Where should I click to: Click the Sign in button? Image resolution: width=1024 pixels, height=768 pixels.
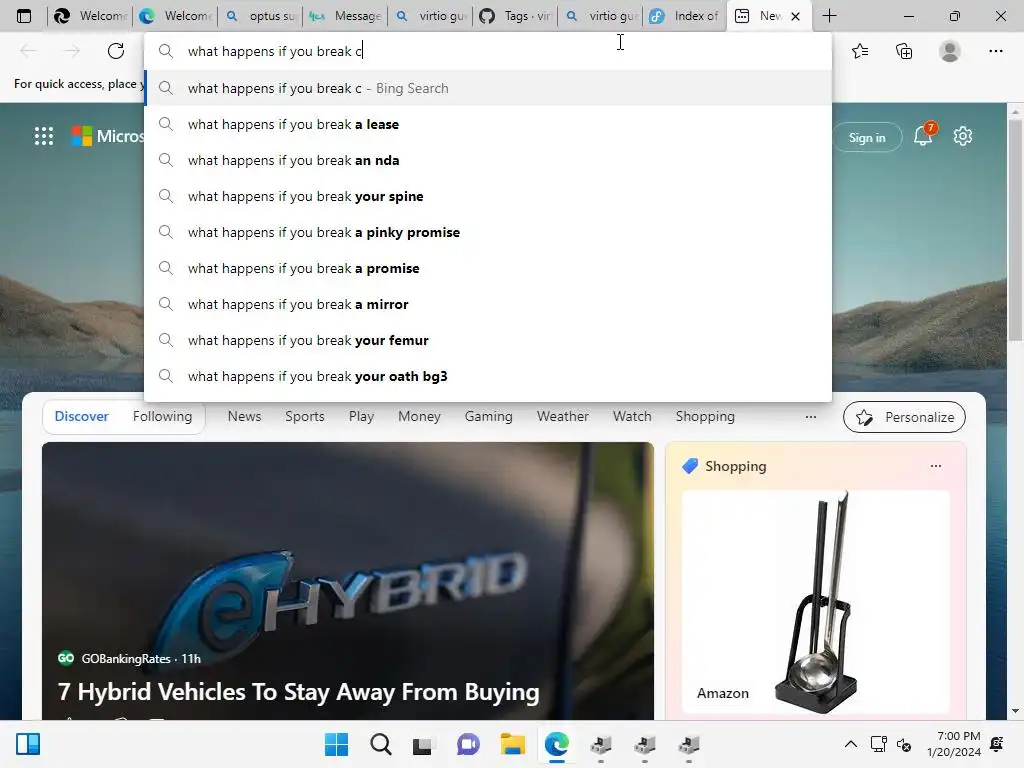867,137
